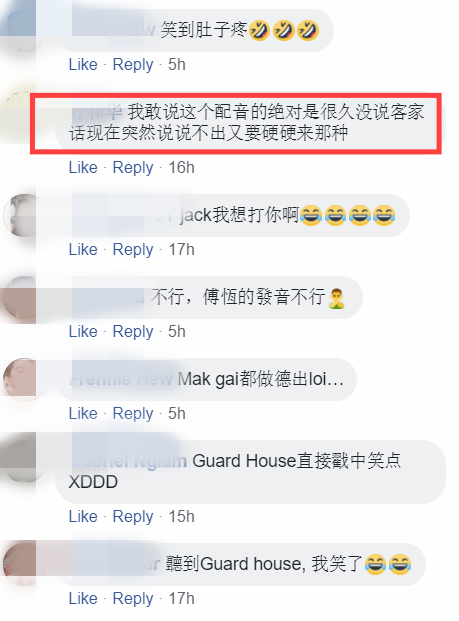
Task: Open avatar of 聽到Guard house commenter
Action: [x=25, y=564]
